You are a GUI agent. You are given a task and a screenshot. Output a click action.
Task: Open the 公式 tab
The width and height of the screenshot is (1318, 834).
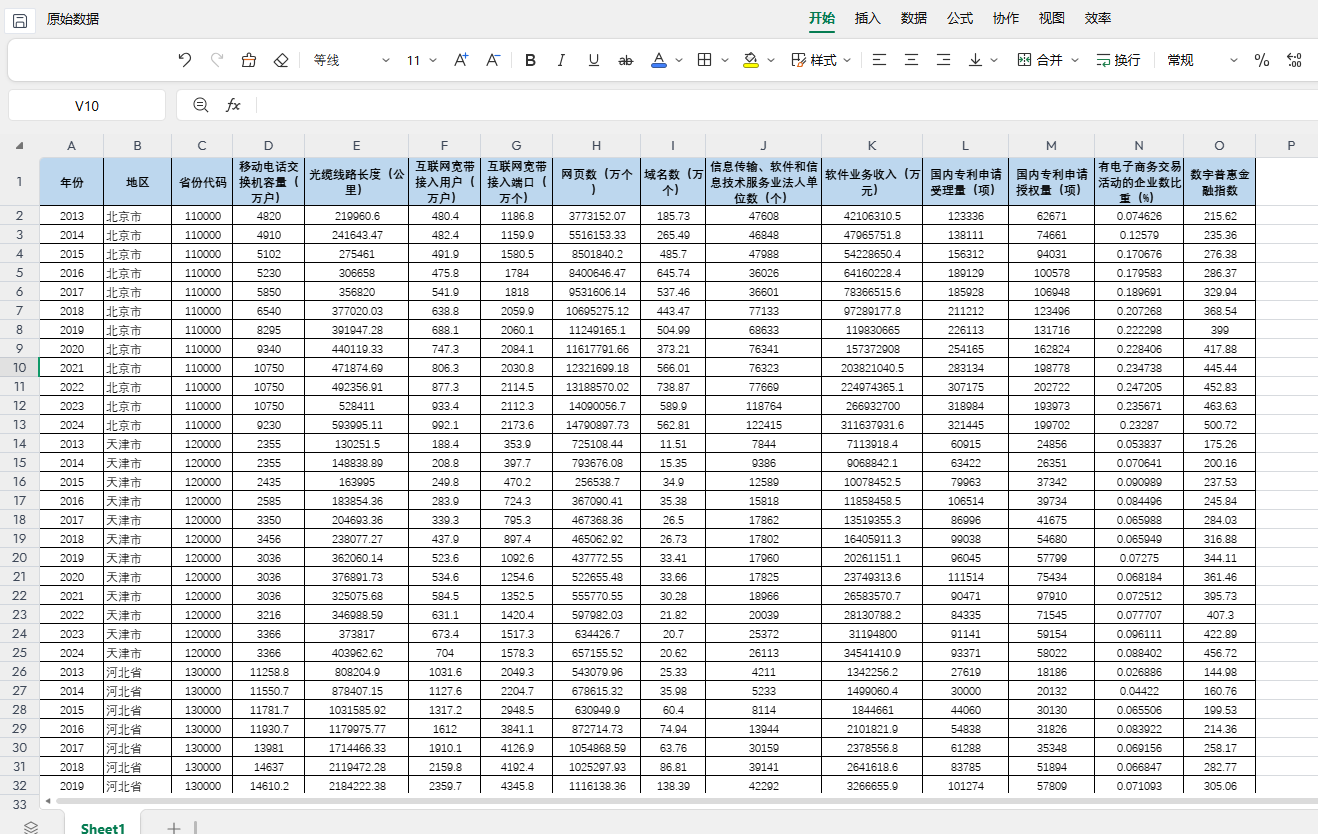pyautogui.click(x=960, y=18)
